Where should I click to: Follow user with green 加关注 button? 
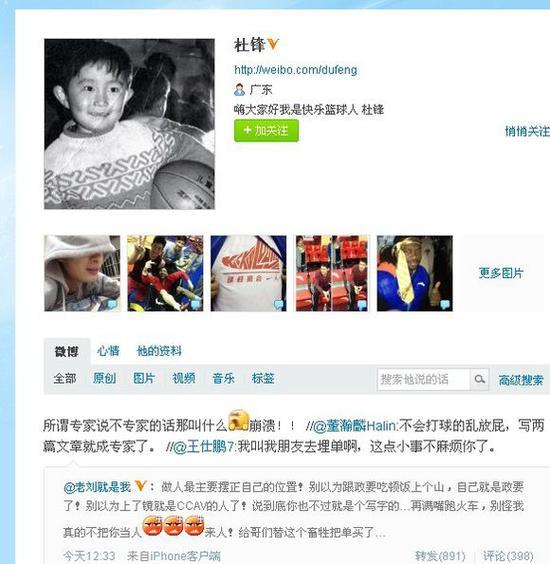pyautogui.click(x=266, y=131)
